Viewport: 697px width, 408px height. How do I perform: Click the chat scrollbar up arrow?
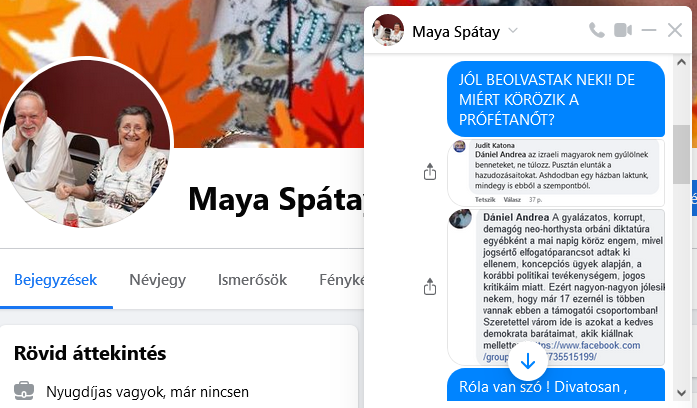681,63
